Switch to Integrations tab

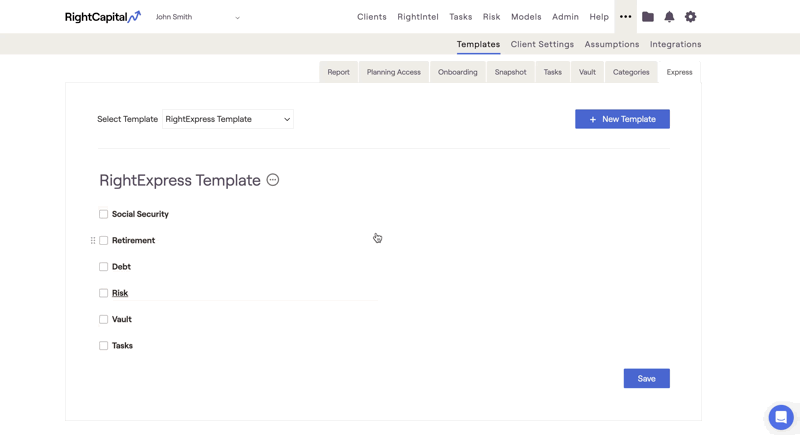(x=676, y=44)
